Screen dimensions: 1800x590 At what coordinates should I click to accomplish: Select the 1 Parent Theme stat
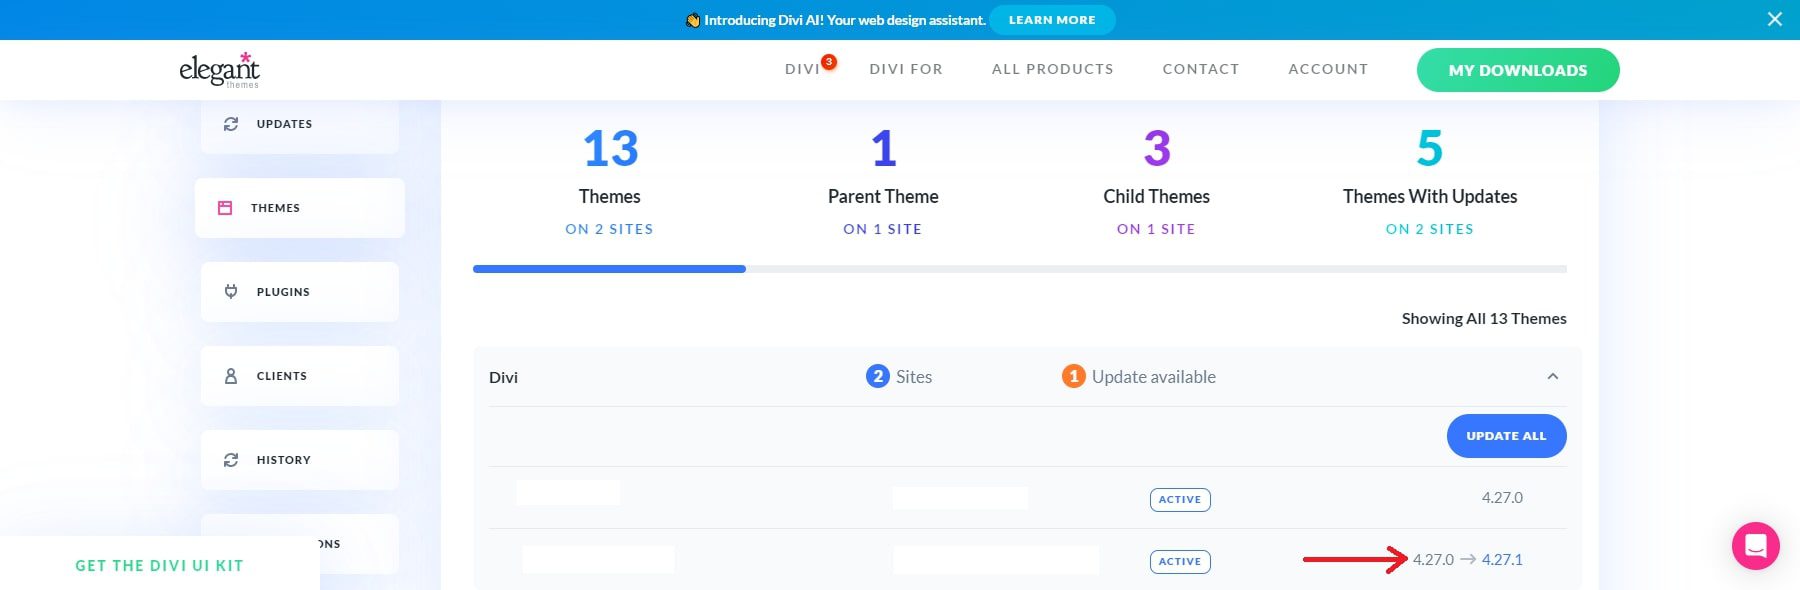click(883, 181)
